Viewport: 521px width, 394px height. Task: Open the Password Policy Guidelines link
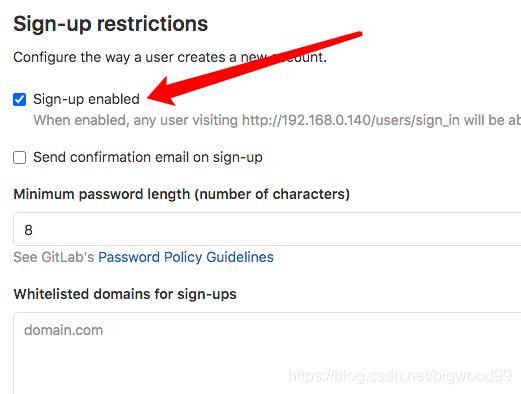186,257
